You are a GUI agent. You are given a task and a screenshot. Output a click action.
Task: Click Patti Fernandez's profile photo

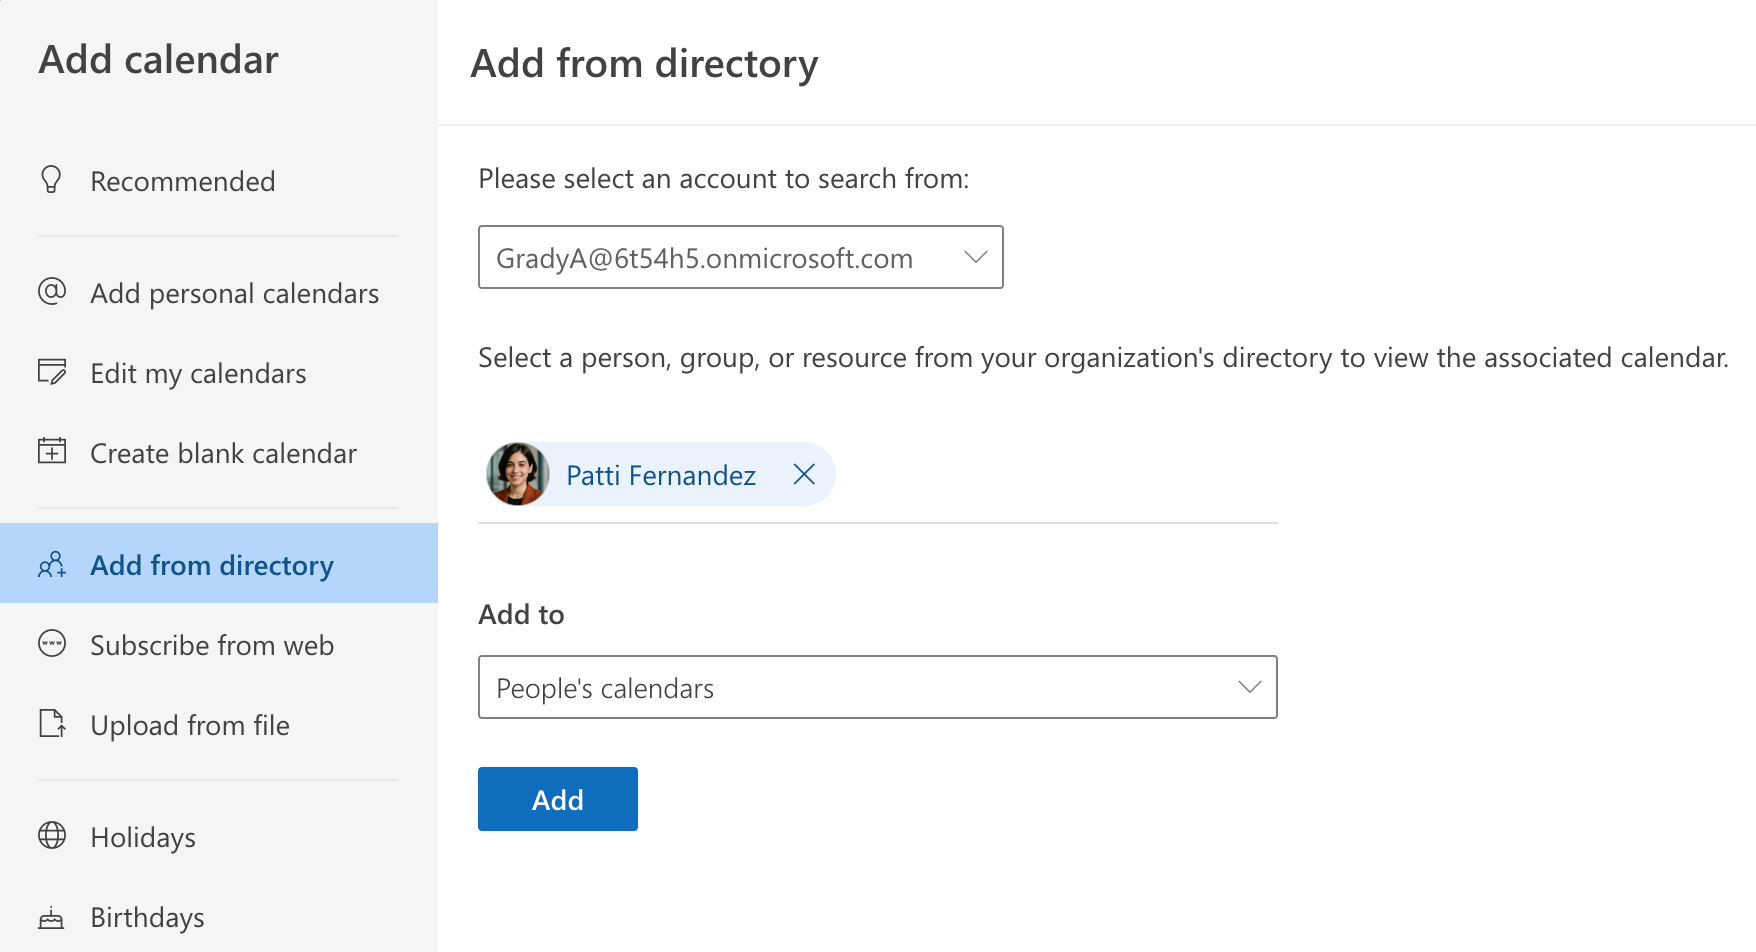click(518, 475)
